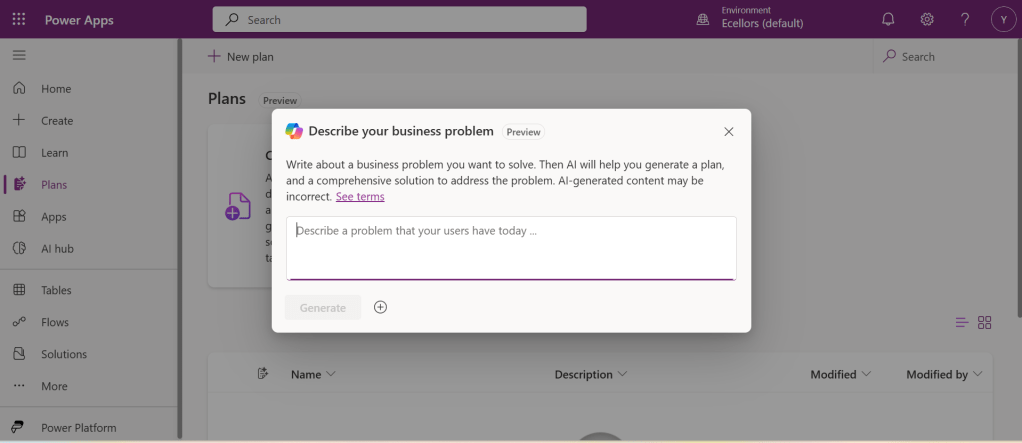Open the notifications bell

888,20
